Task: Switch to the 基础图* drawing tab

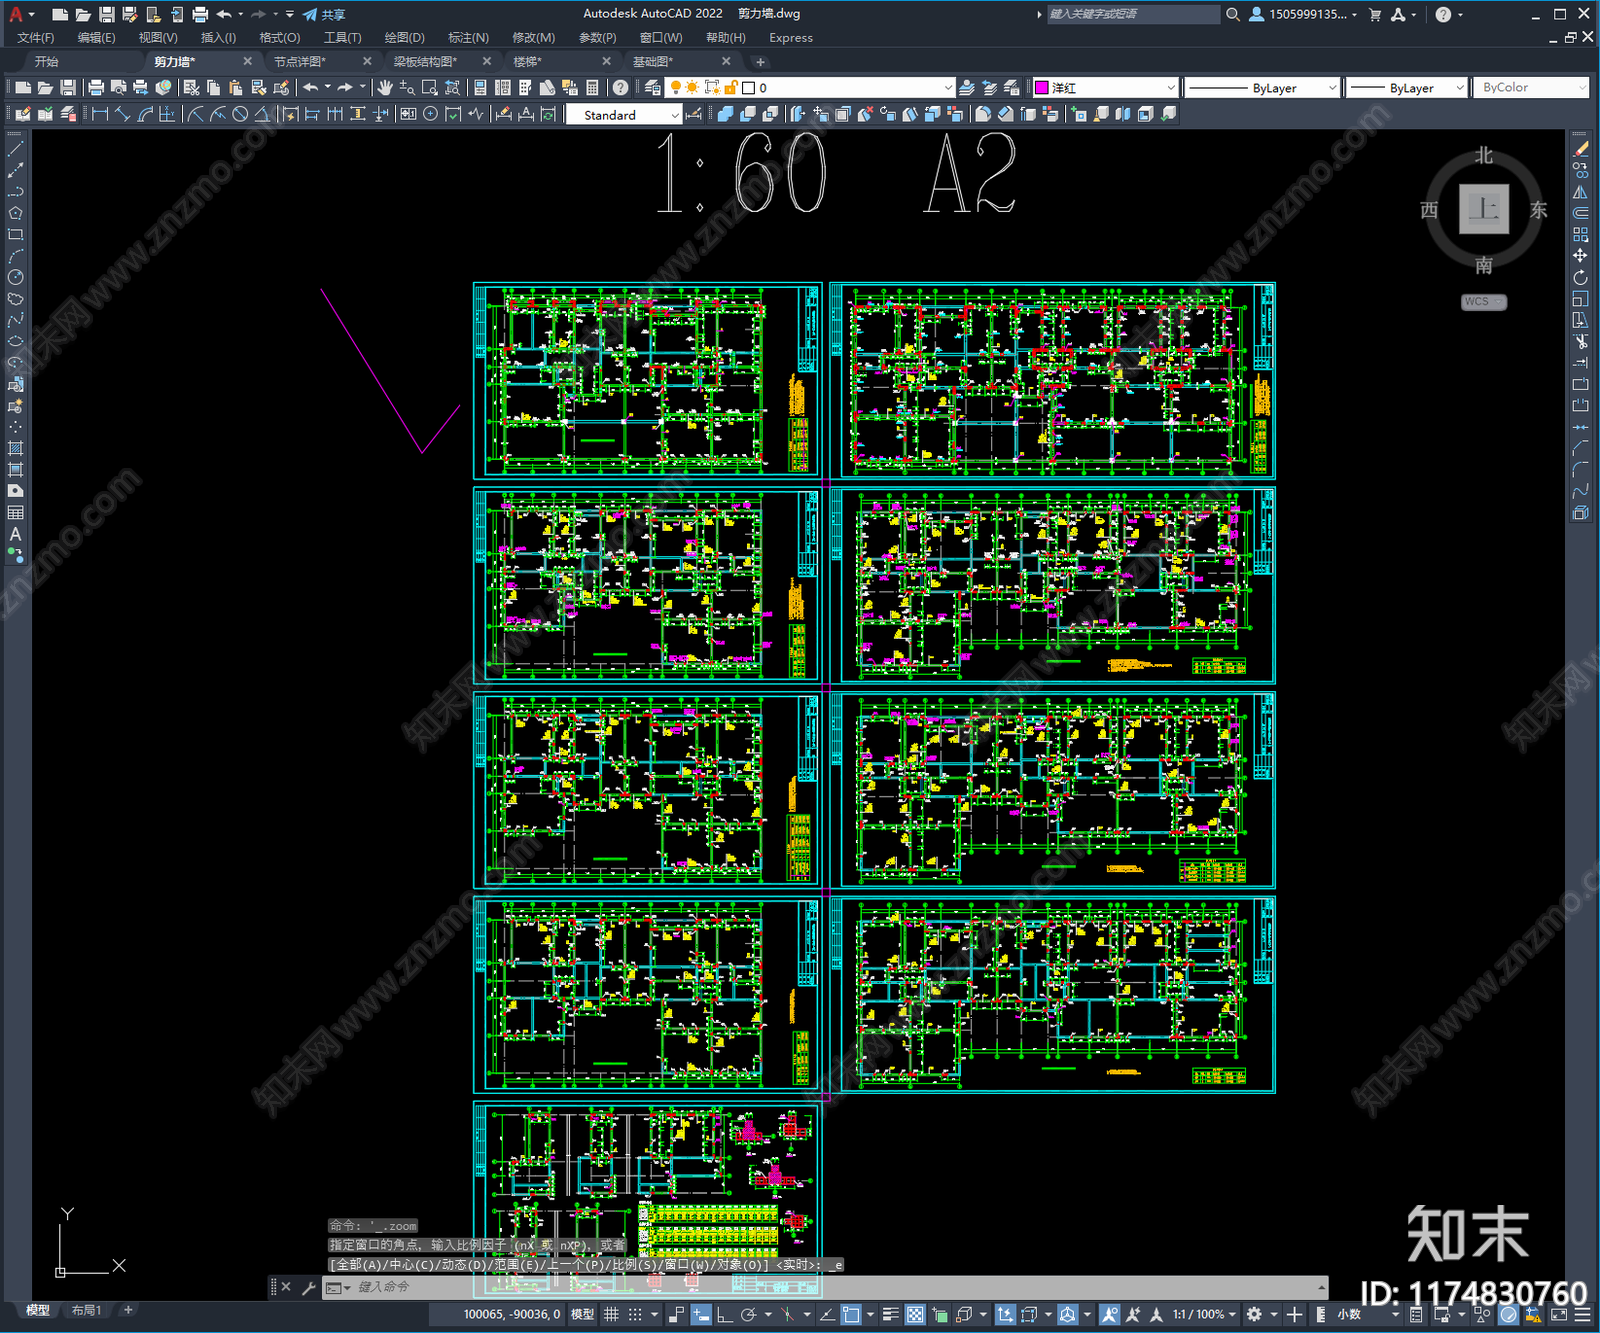Action: pos(653,62)
